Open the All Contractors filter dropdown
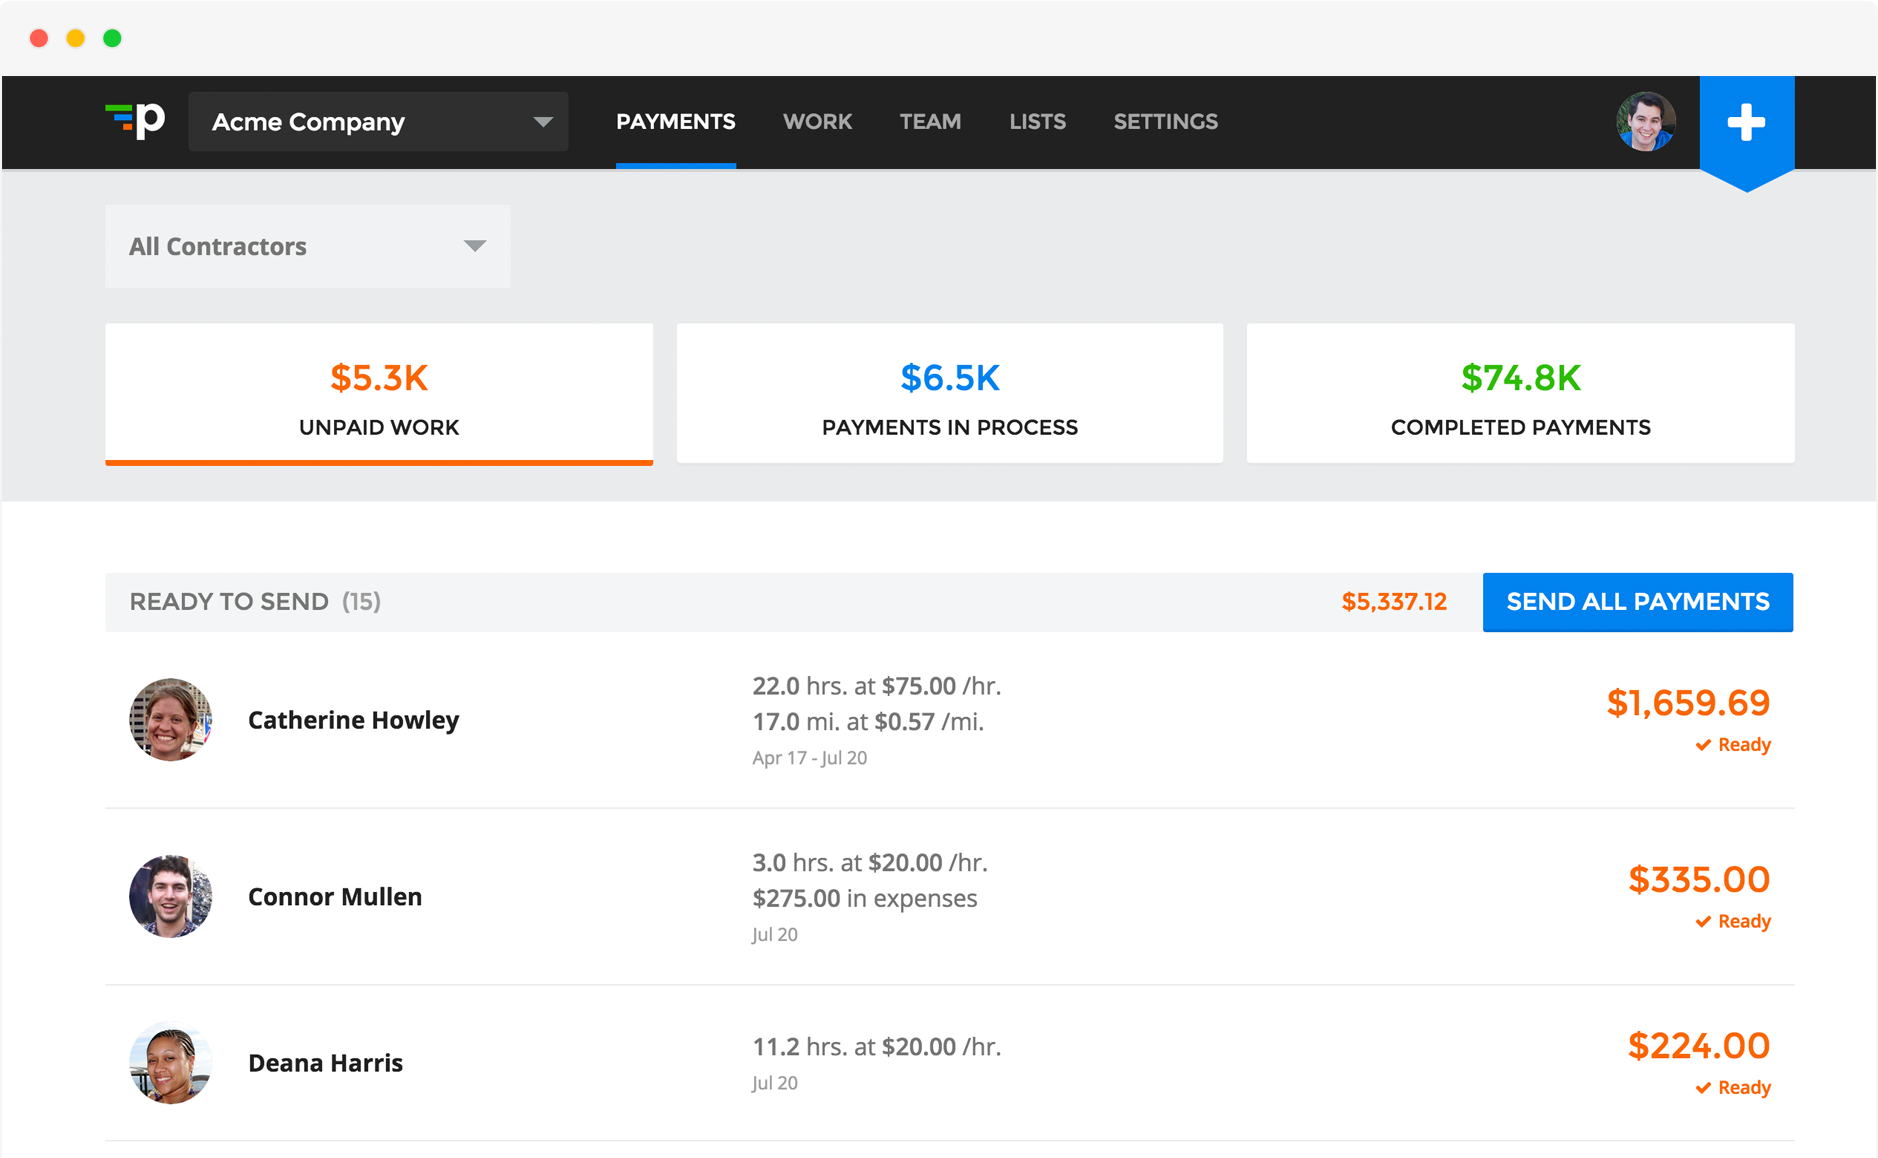Viewport: 1878px width, 1158px height. [307, 246]
